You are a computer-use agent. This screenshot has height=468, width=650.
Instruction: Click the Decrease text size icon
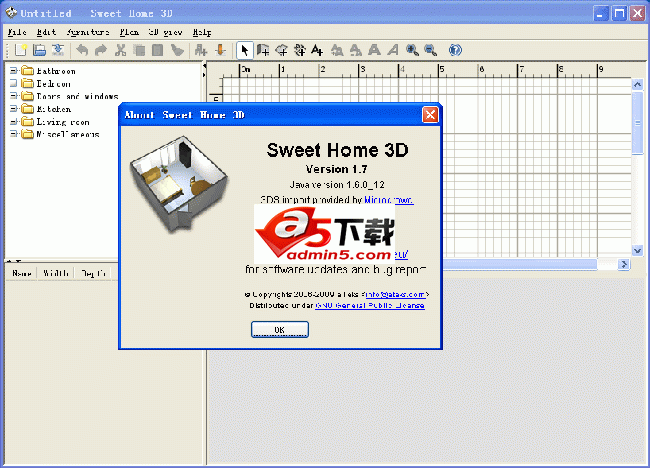pyautogui.click(x=356, y=50)
